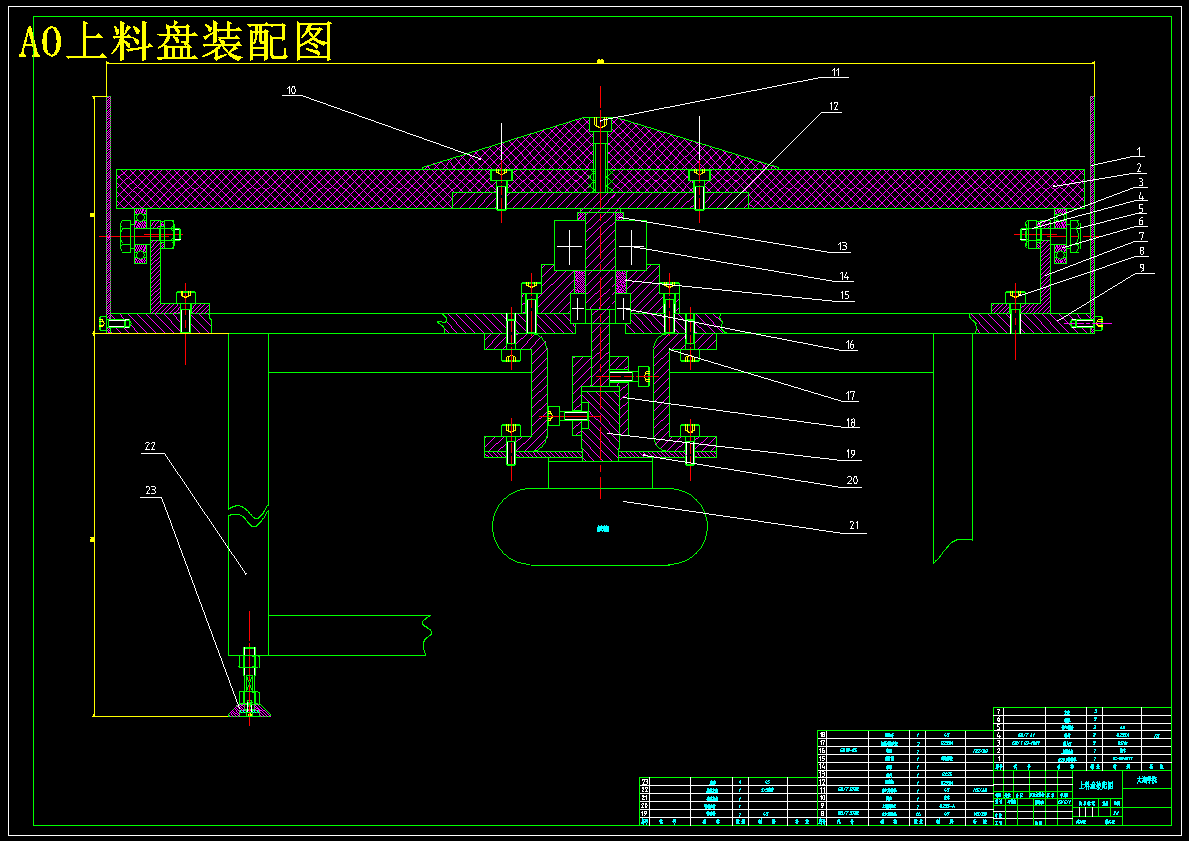Screen dimensions: 1189x841
Task: Click drawing name '上料盘装配图' in title block
Action: click(1096, 786)
